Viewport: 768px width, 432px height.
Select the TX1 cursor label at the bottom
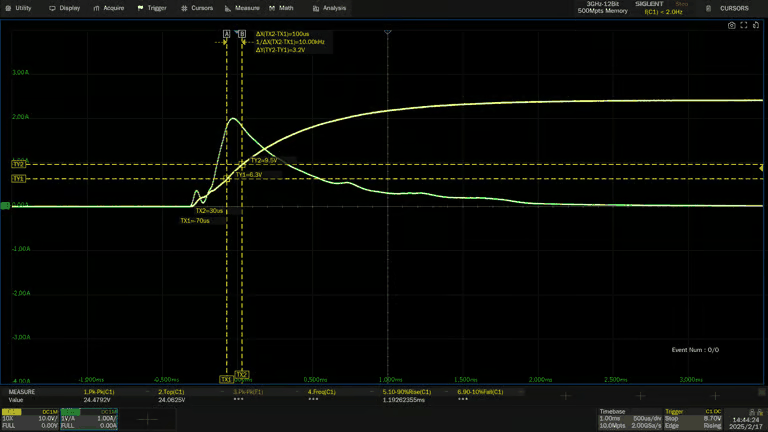[226, 380]
